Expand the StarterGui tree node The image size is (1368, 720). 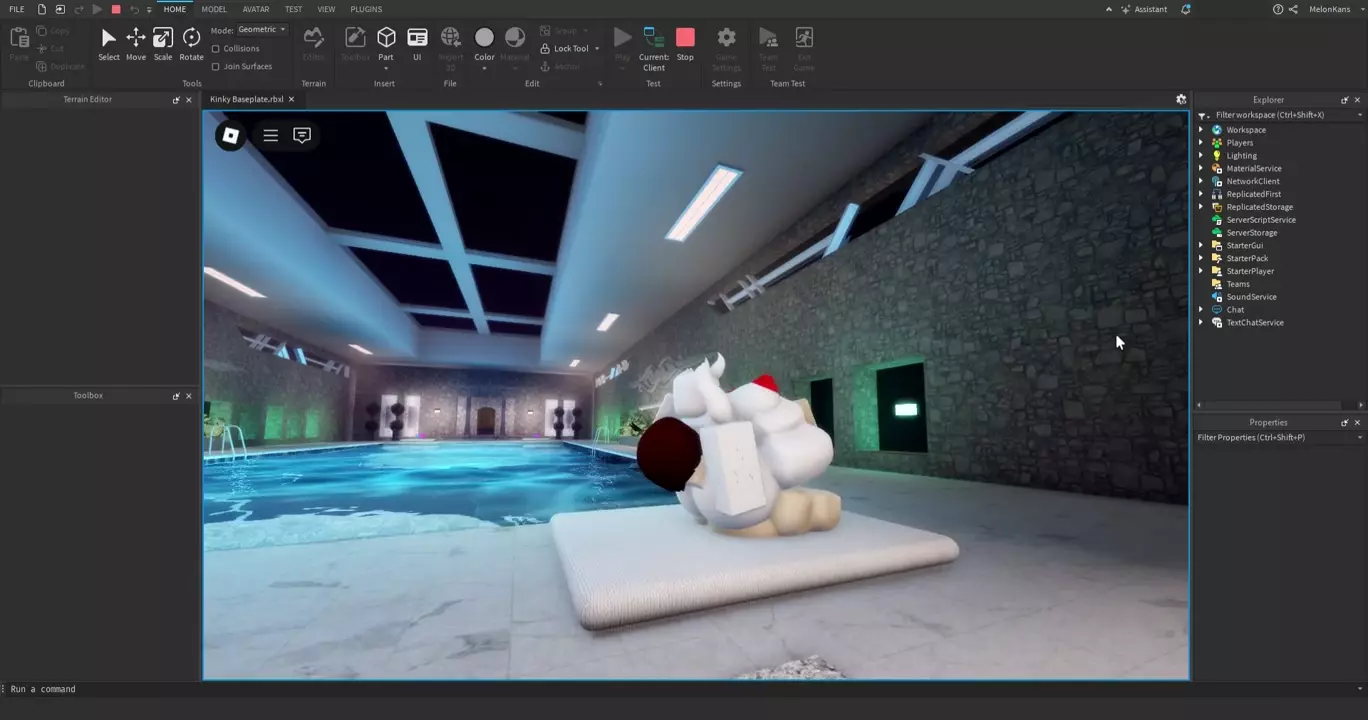point(1201,245)
